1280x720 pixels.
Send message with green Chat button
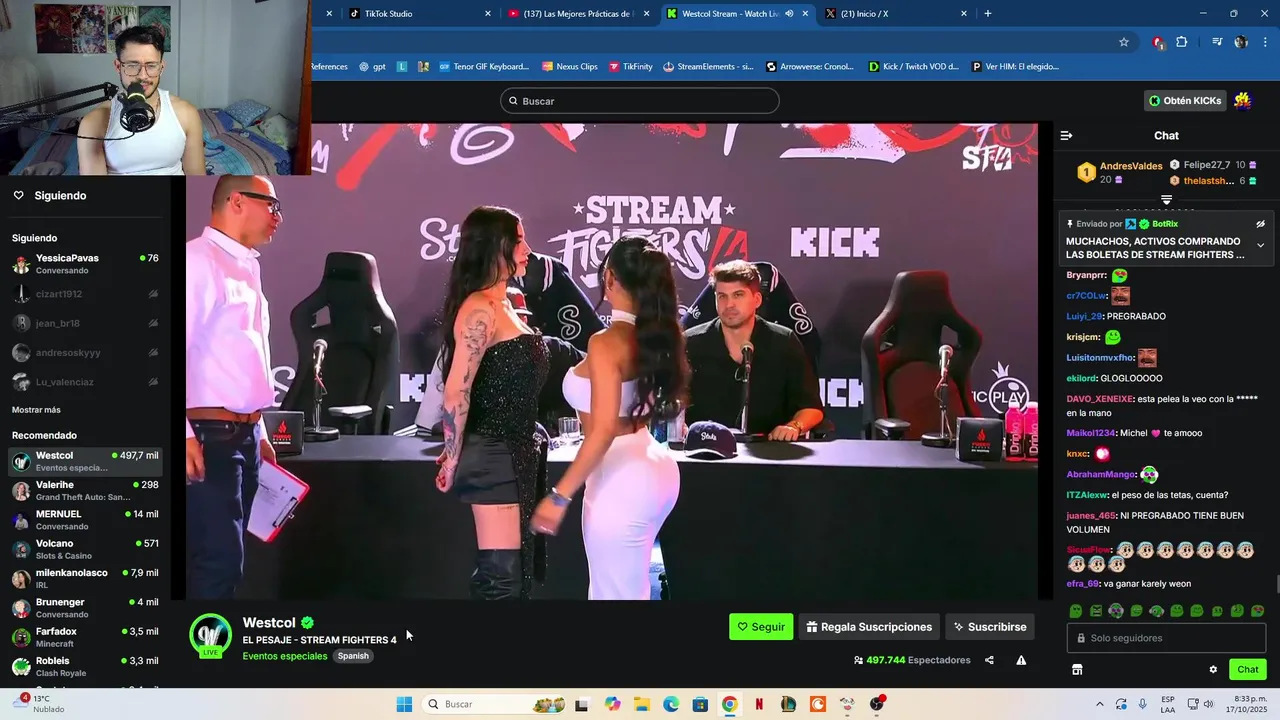tap(1248, 669)
